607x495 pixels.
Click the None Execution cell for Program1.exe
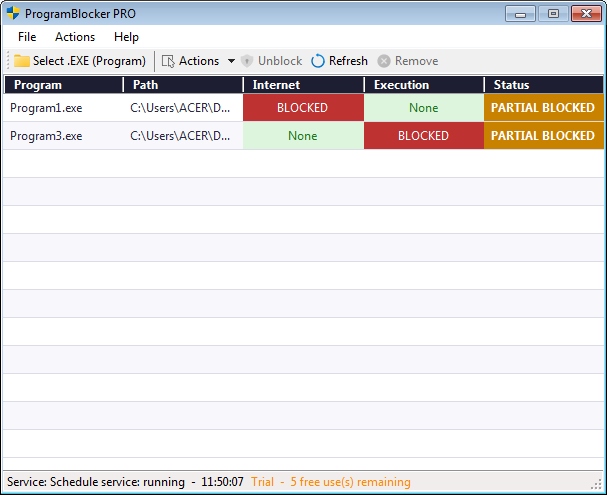tap(424, 108)
